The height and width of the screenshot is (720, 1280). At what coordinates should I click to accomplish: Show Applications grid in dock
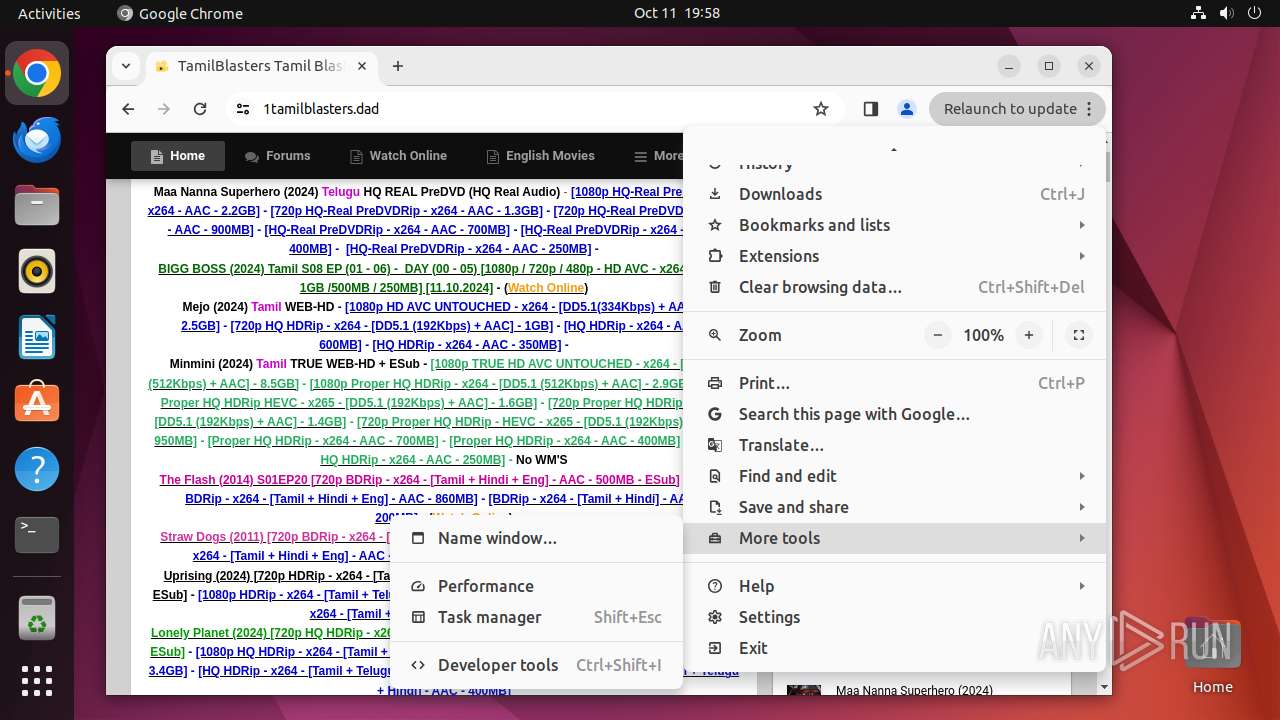tap(37, 681)
